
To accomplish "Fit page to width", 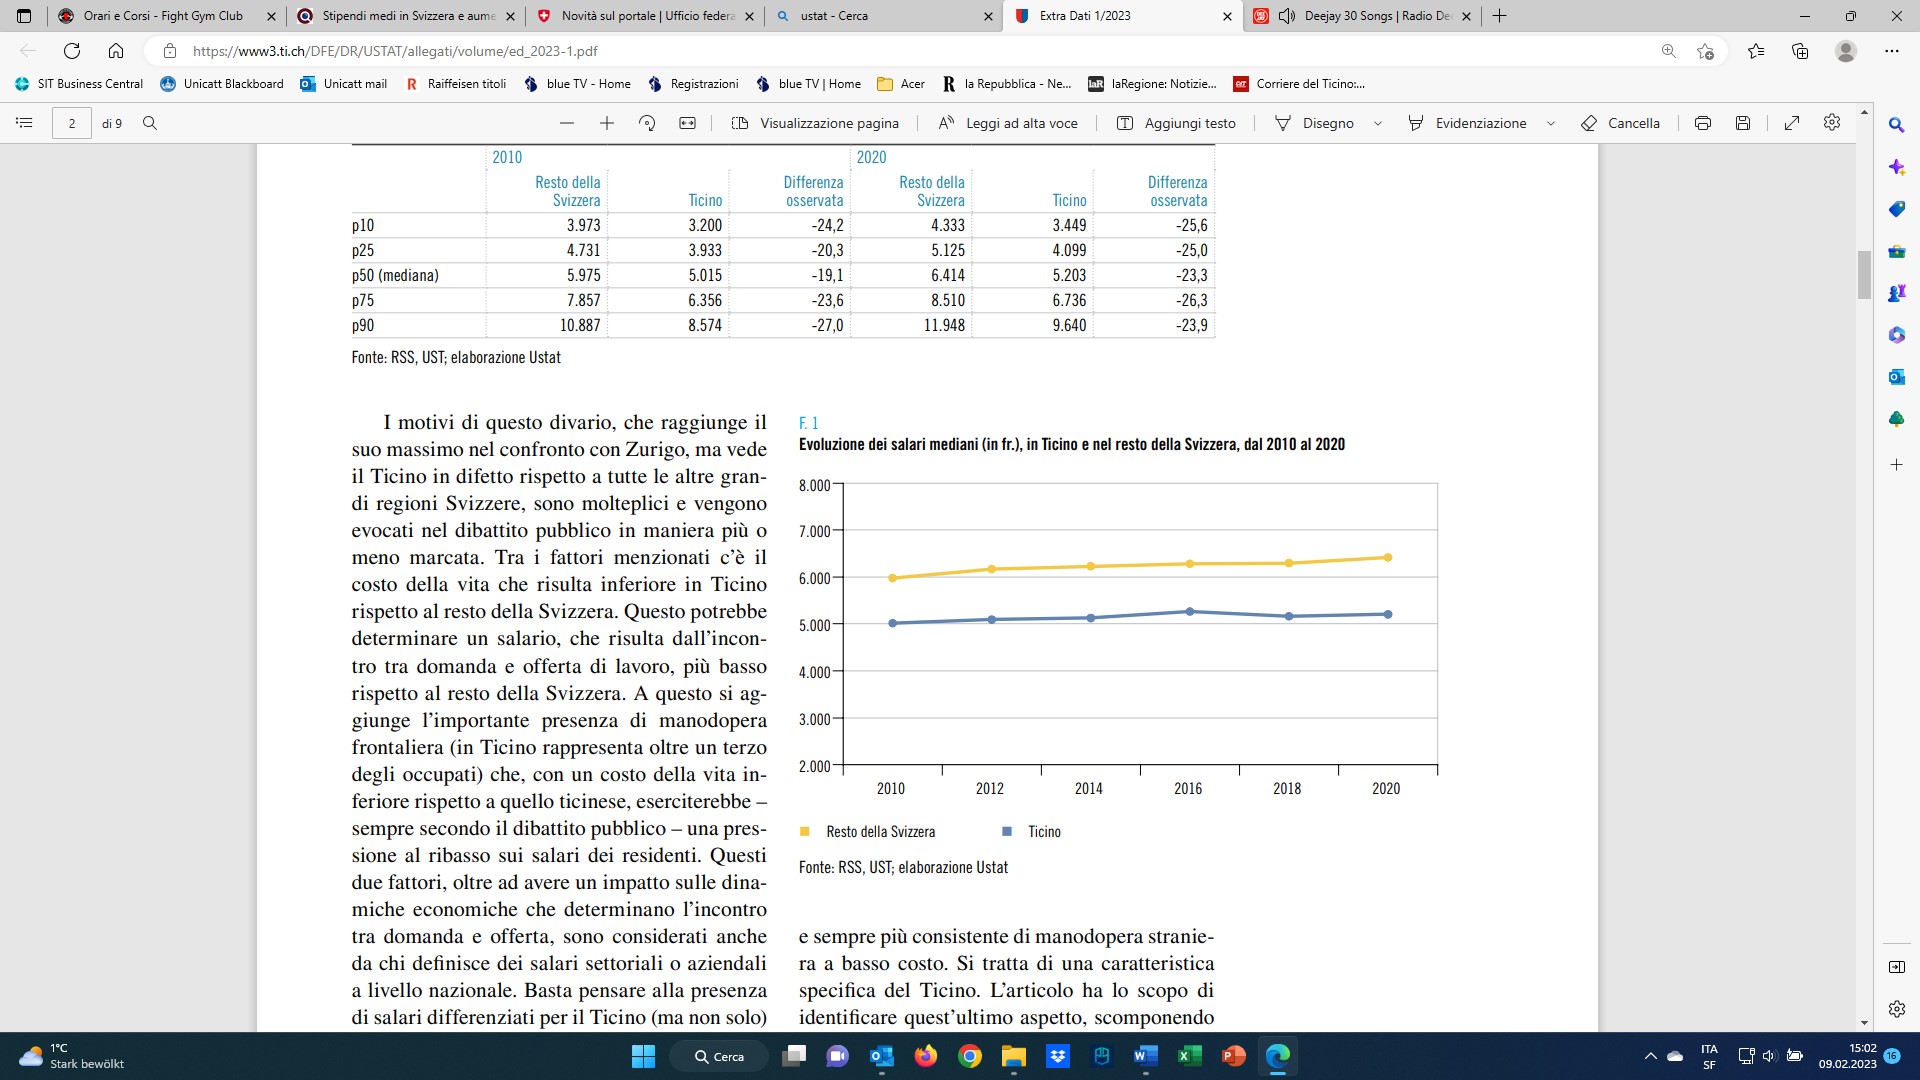I will click(x=687, y=123).
